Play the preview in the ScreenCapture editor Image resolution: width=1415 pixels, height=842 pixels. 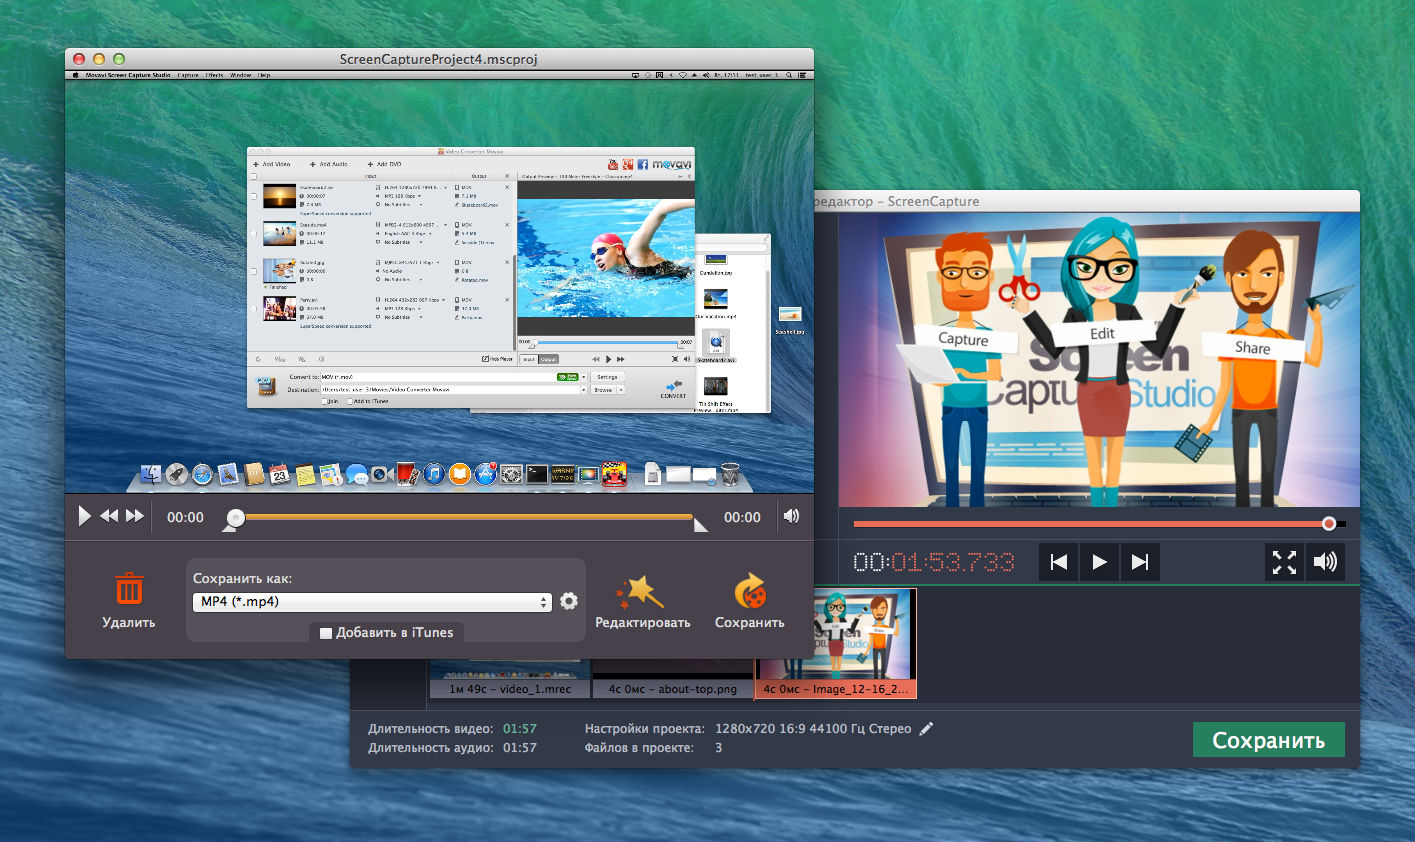1099,562
